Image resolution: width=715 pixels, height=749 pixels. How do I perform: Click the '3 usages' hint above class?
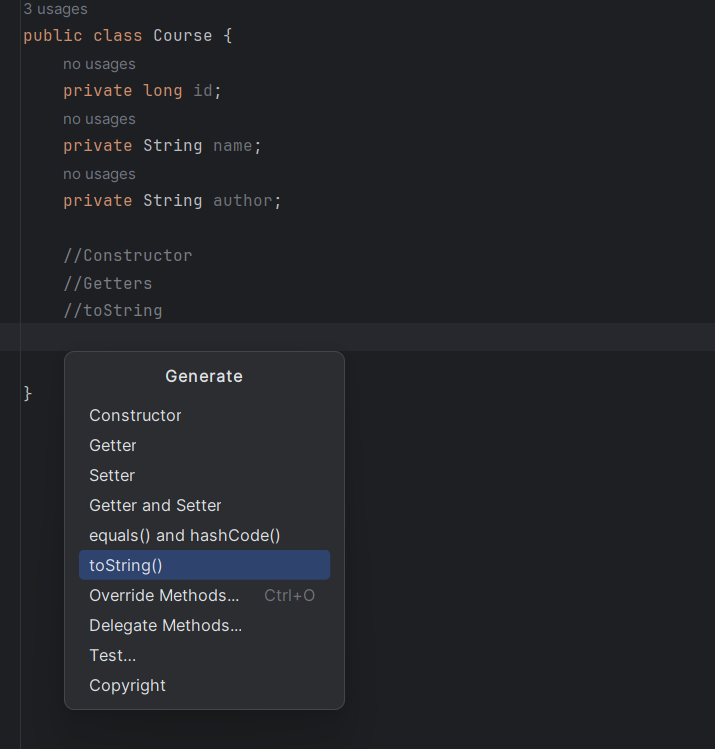click(x=55, y=9)
